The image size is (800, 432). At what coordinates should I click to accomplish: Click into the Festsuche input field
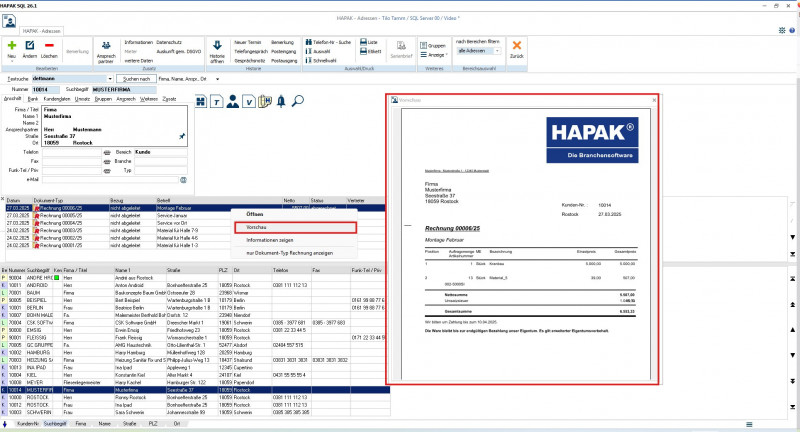pos(69,79)
